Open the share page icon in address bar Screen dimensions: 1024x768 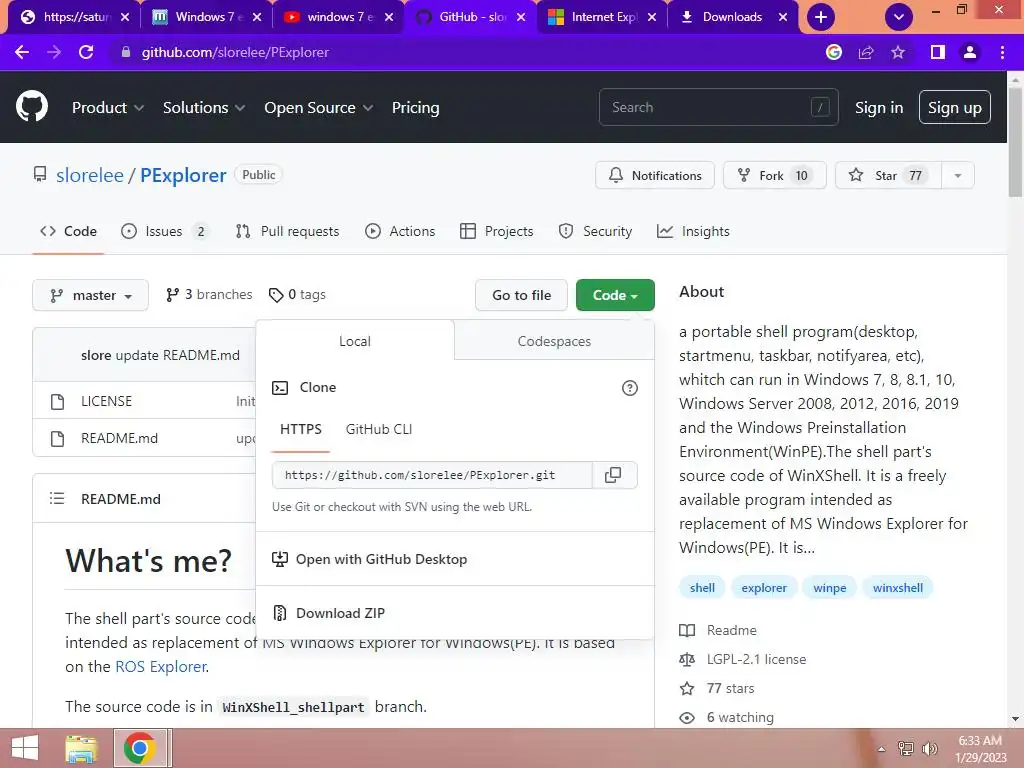point(866,52)
